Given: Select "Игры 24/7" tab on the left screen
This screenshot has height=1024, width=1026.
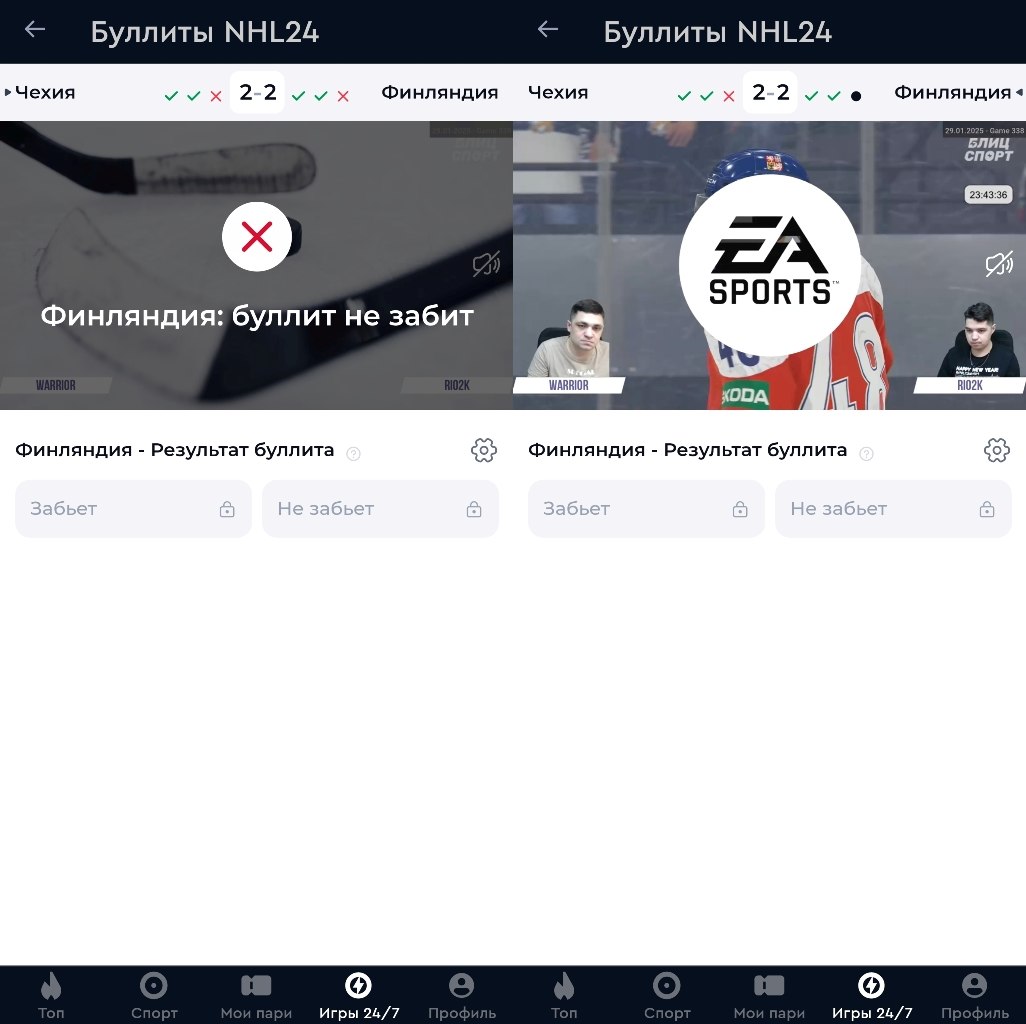Looking at the screenshot, I should pos(359,996).
